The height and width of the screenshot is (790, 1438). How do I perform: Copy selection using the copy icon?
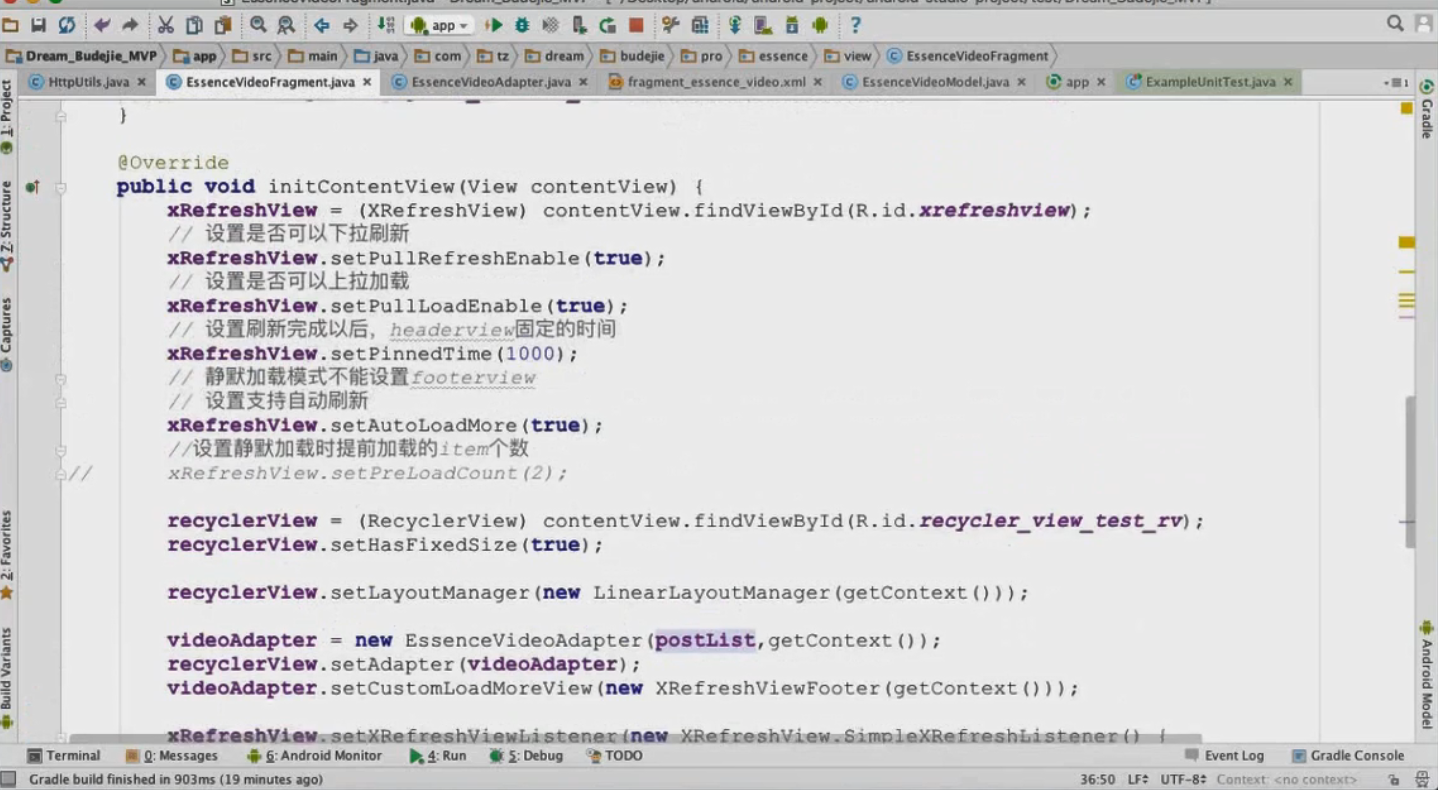[x=194, y=25]
